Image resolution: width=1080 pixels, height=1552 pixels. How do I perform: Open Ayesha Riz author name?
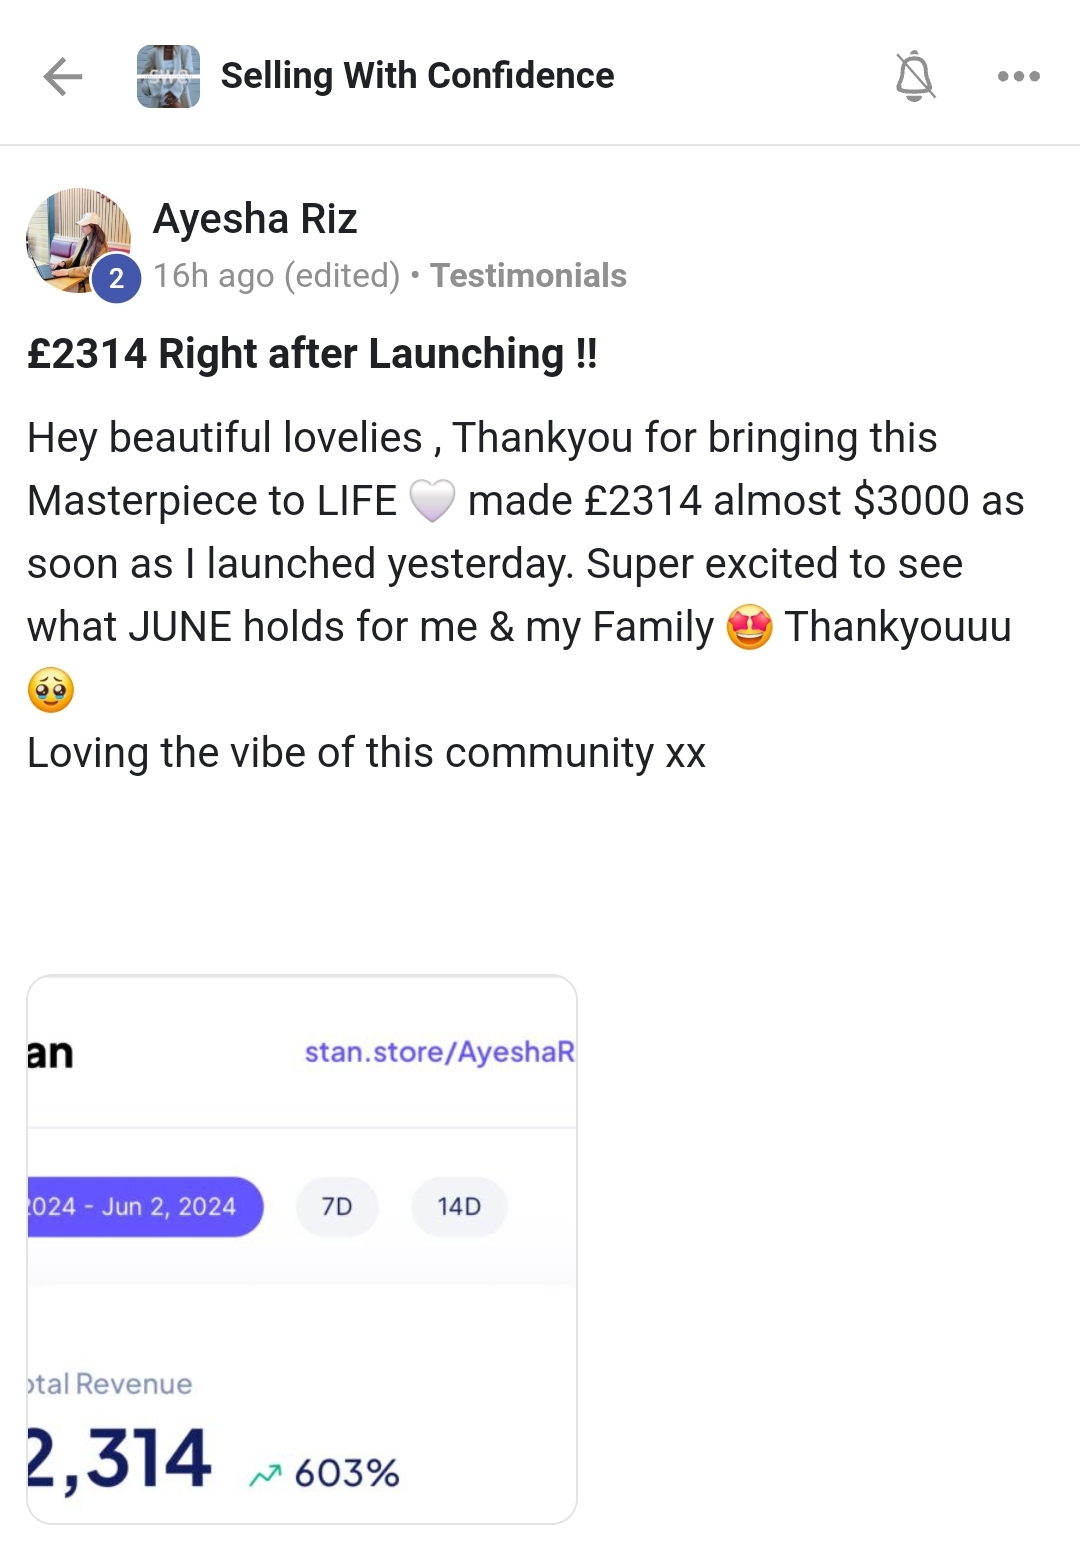[x=255, y=219]
